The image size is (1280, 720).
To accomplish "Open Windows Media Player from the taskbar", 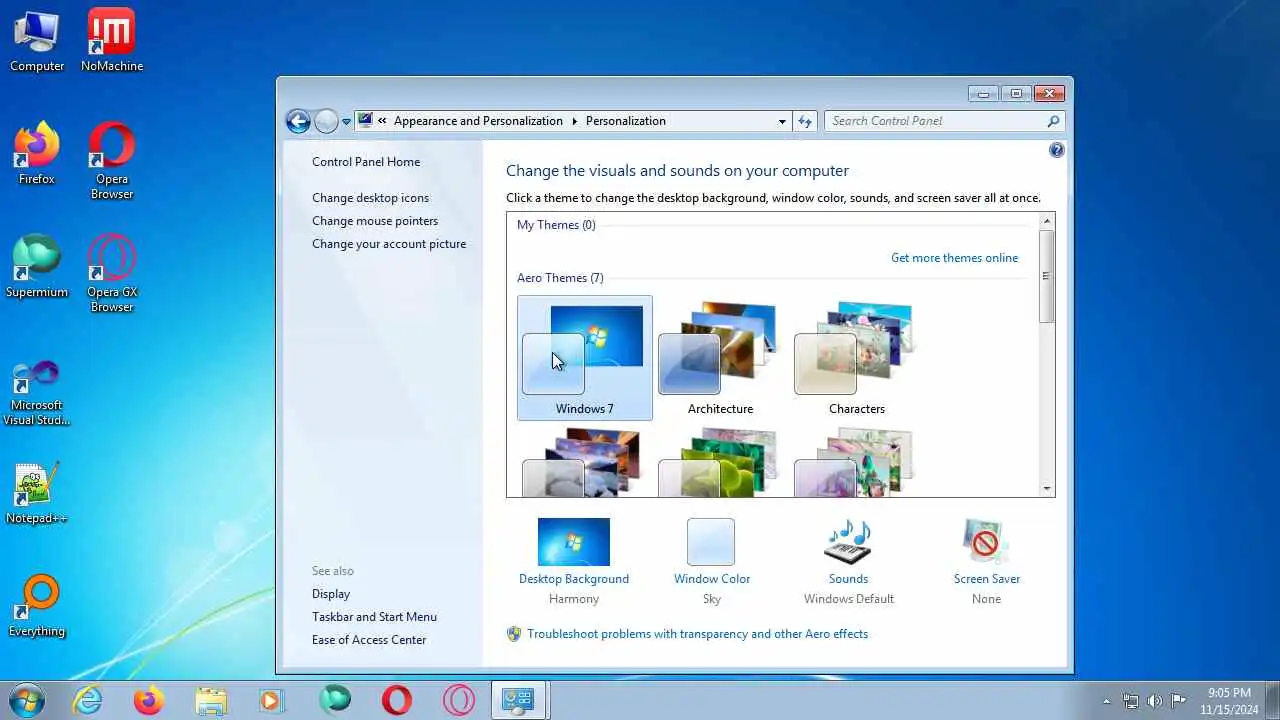I will click(x=272, y=700).
